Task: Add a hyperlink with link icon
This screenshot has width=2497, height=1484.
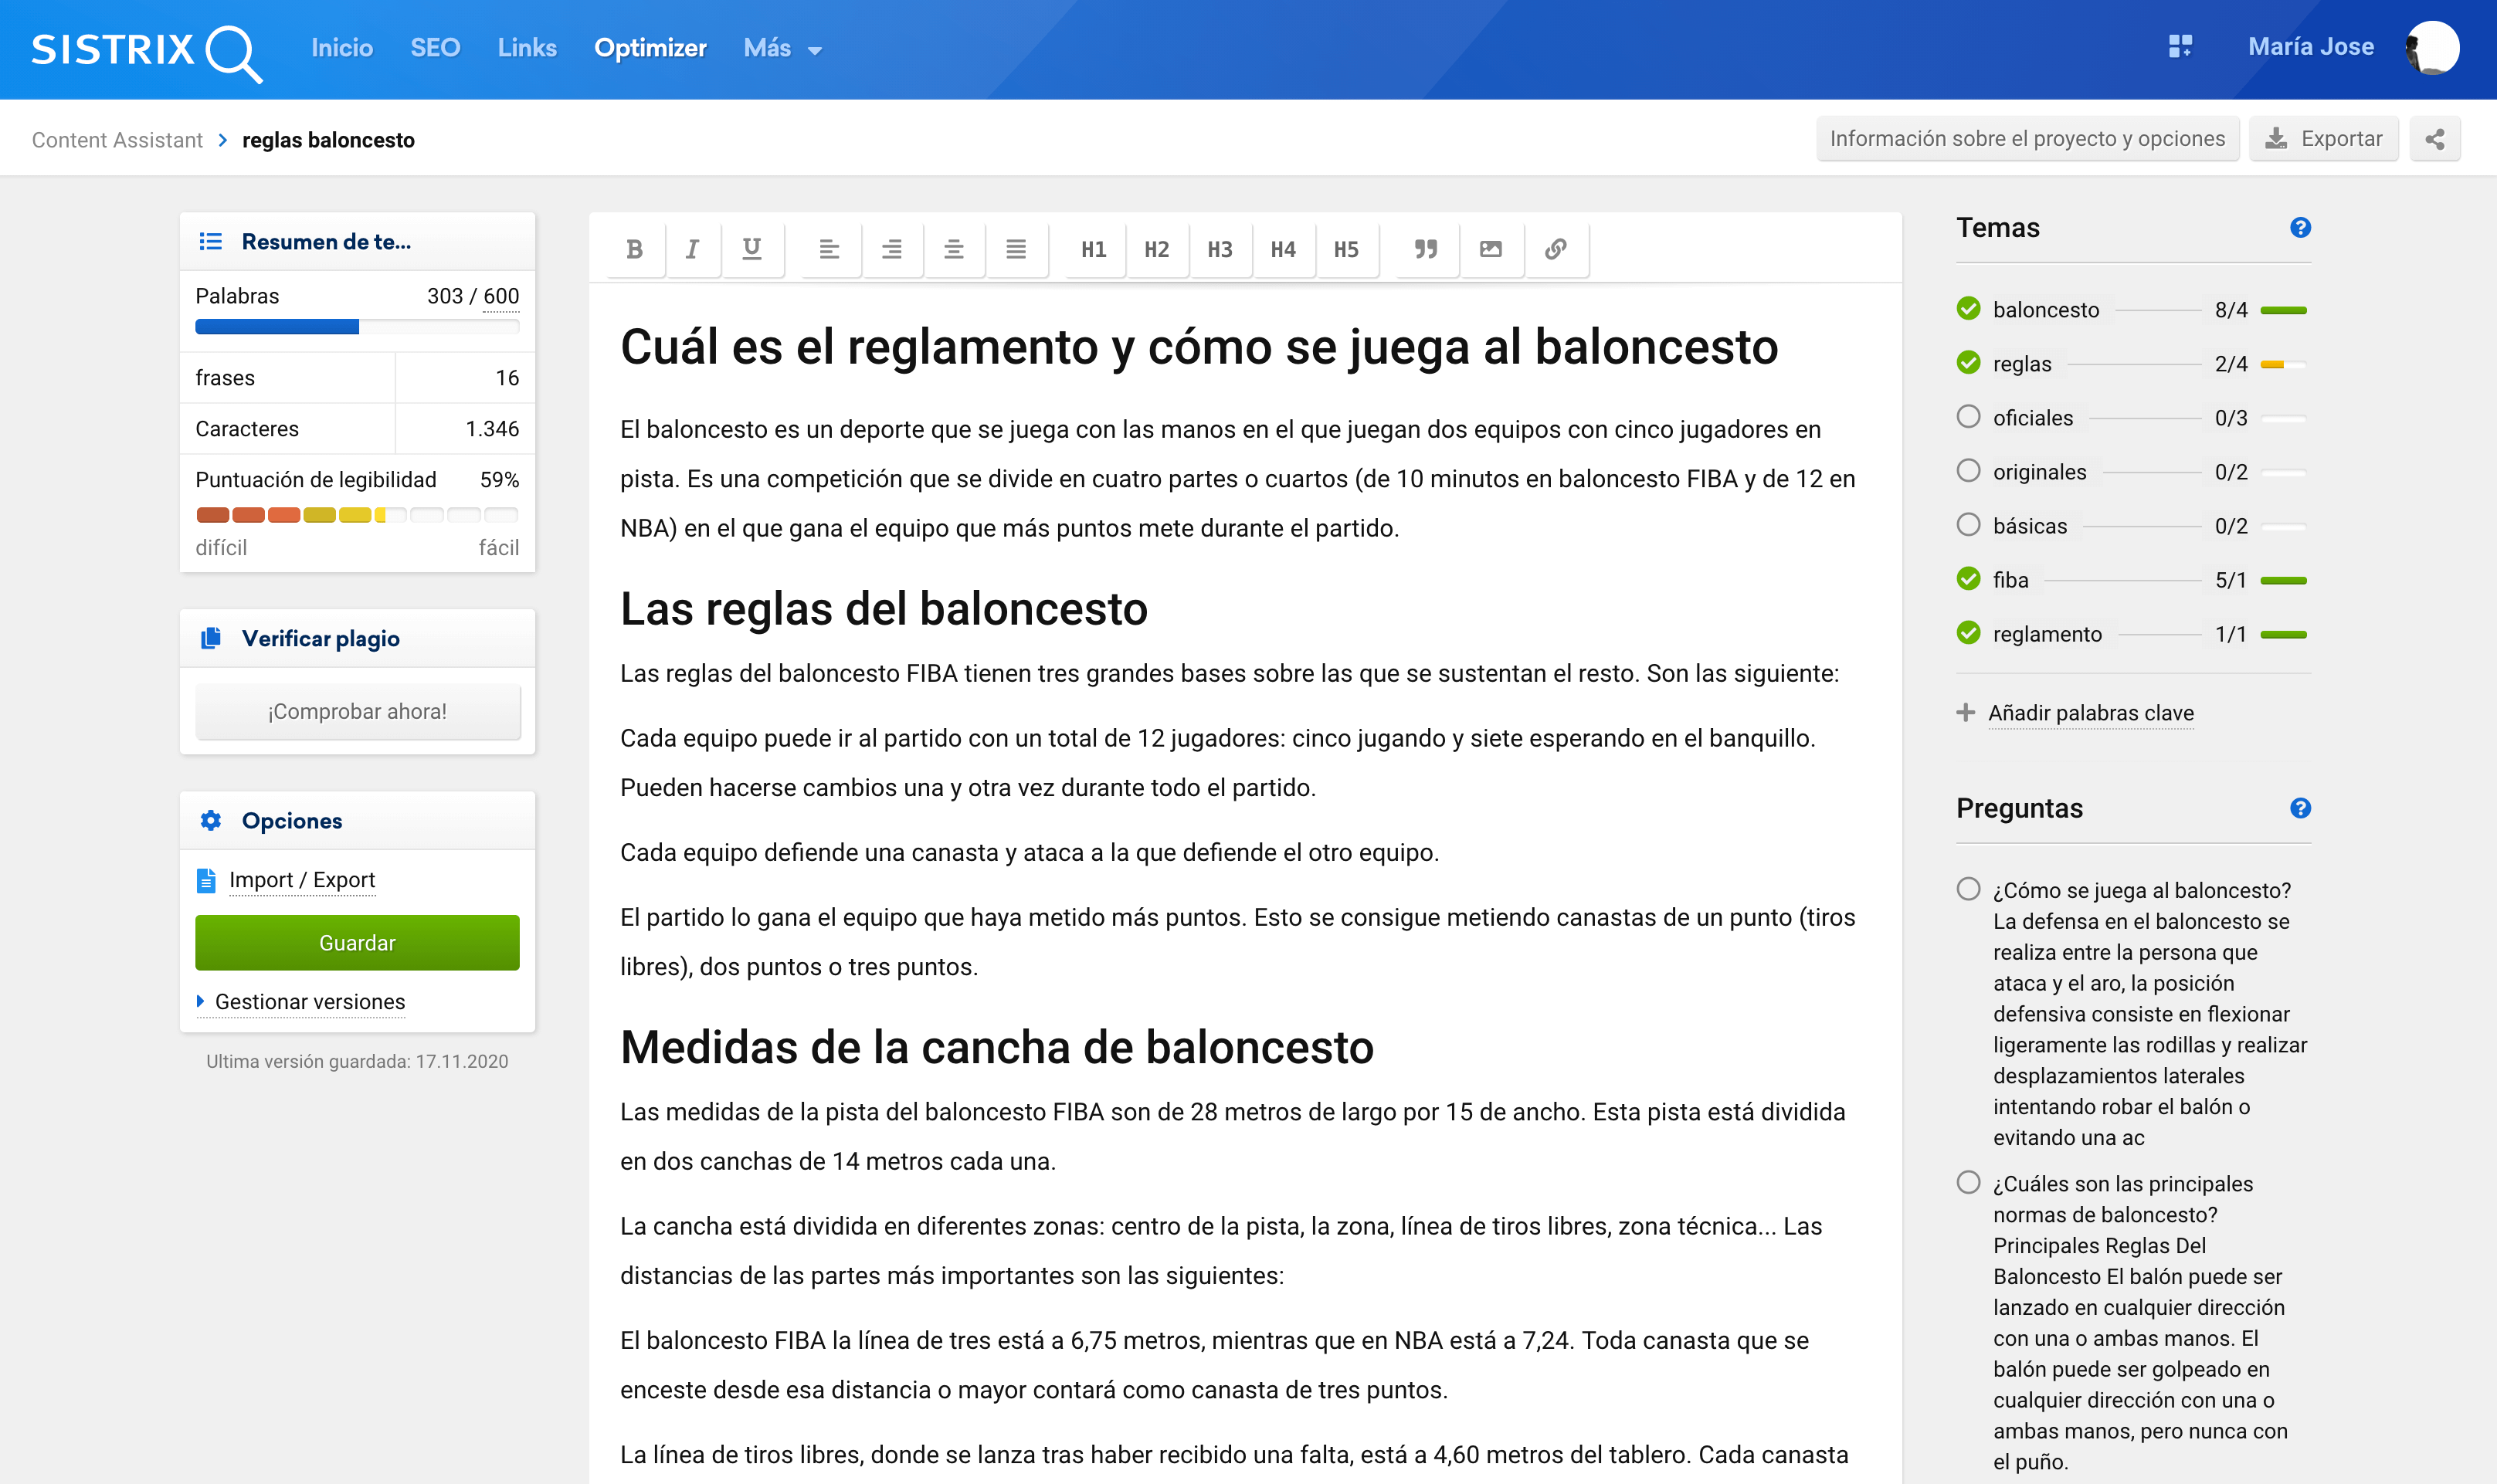Action: [x=1555, y=249]
